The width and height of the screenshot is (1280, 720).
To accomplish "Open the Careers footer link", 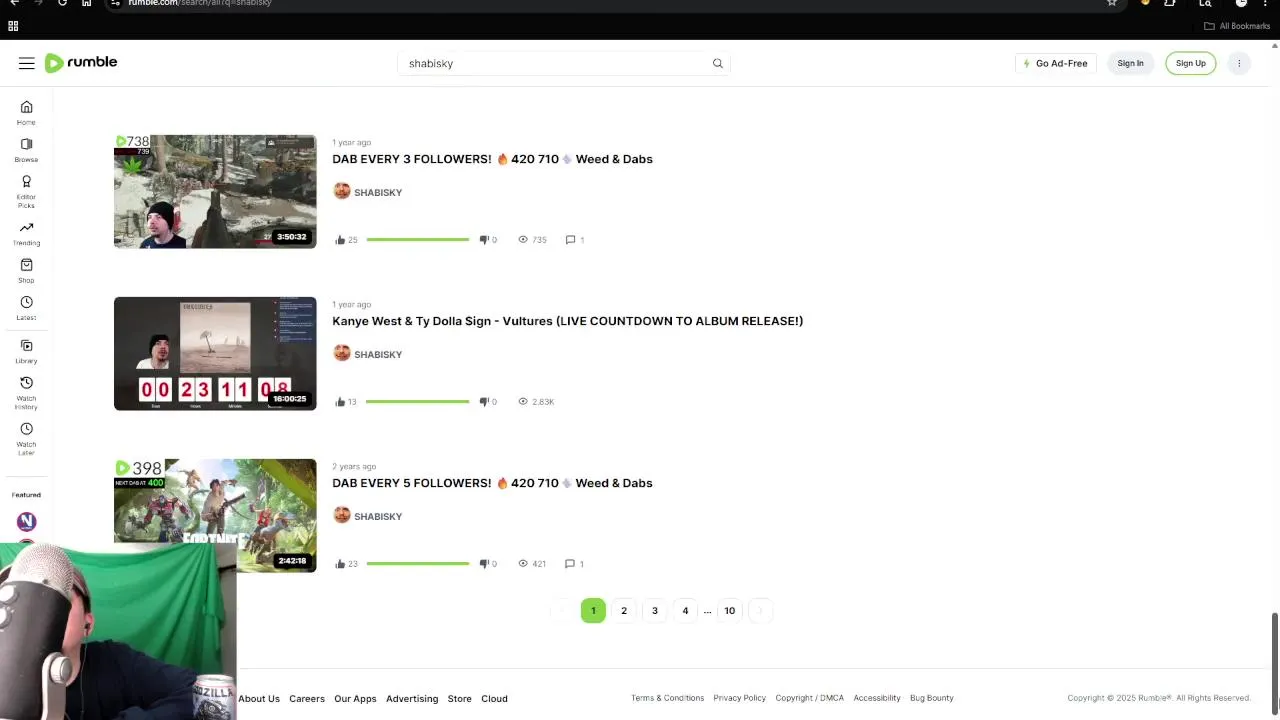I will click(307, 699).
